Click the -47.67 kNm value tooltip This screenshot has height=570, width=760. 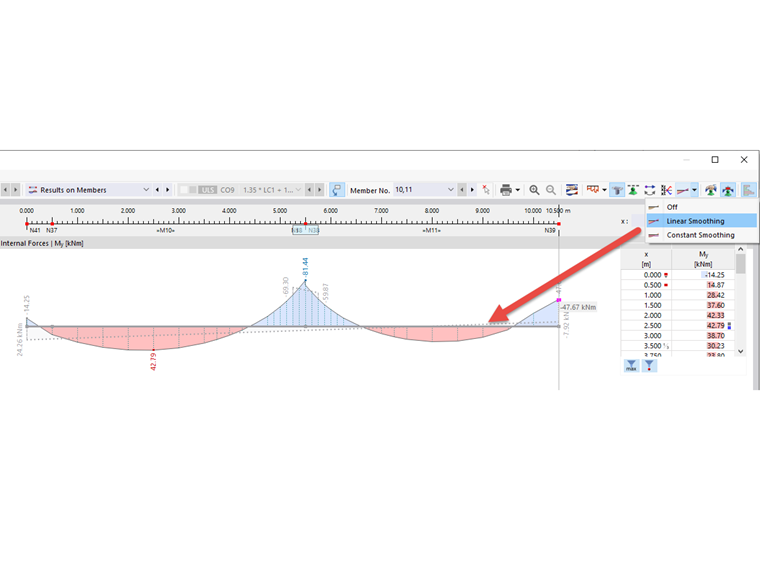pyautogui.click(x=579, y=307)
